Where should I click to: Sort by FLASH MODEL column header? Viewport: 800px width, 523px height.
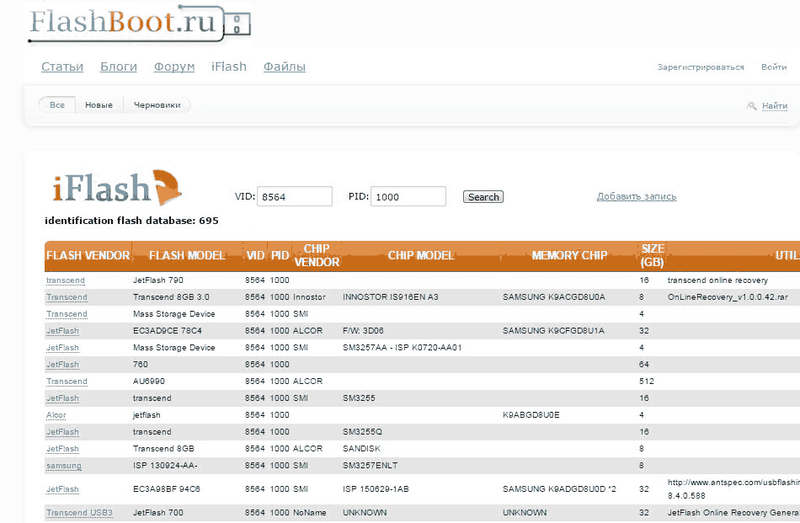pos(187,256)
